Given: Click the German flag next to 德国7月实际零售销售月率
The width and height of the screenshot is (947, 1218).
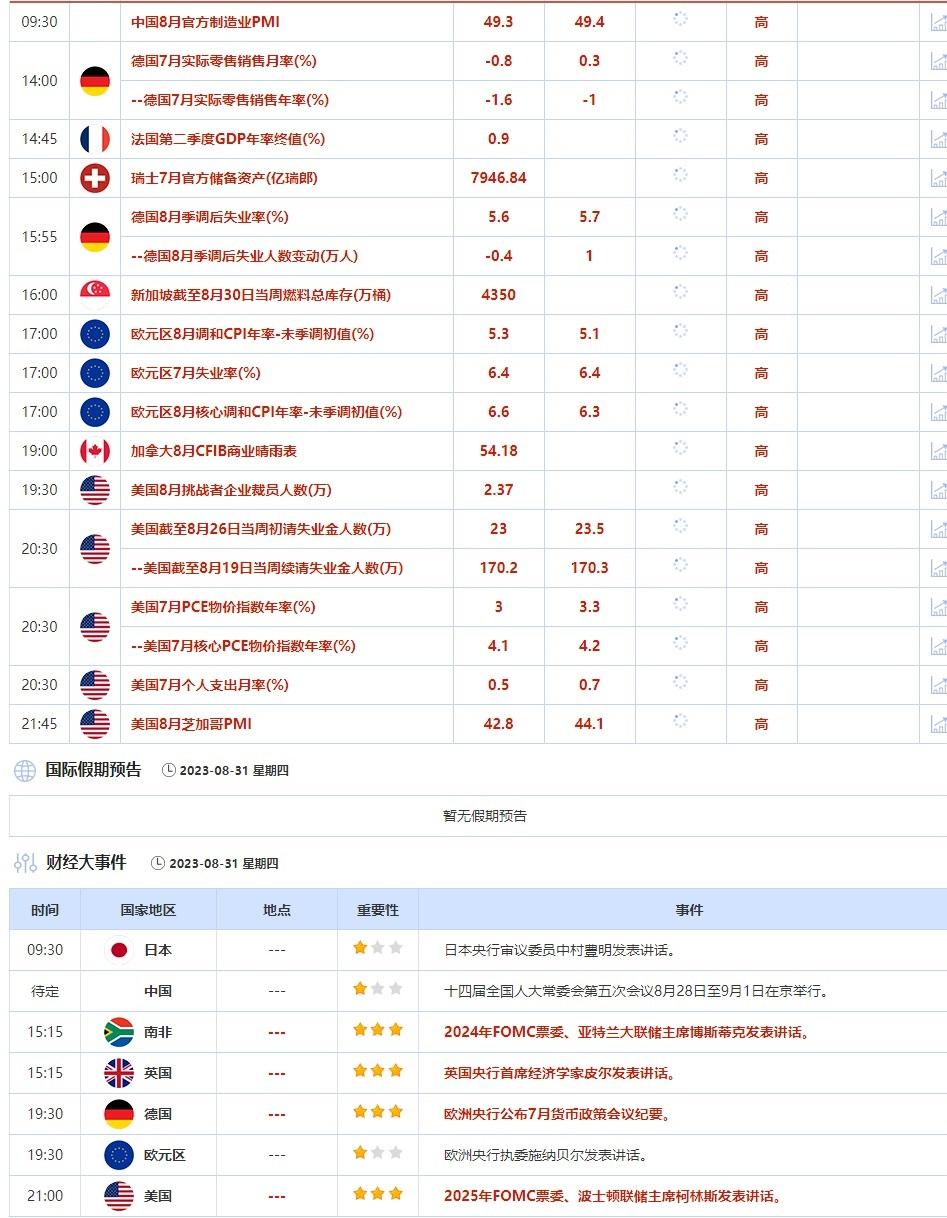Looking at the screenshot, I should point(94,80).
